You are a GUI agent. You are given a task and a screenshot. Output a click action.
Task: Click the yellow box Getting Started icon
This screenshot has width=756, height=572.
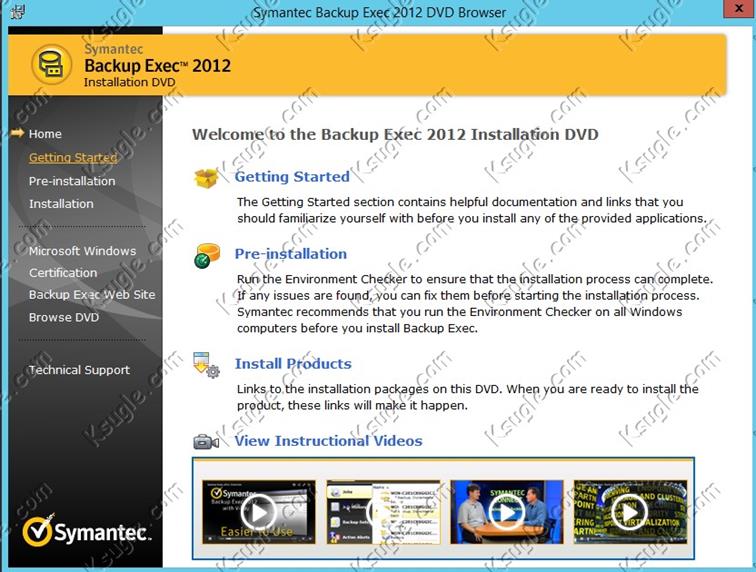point(206,178)
